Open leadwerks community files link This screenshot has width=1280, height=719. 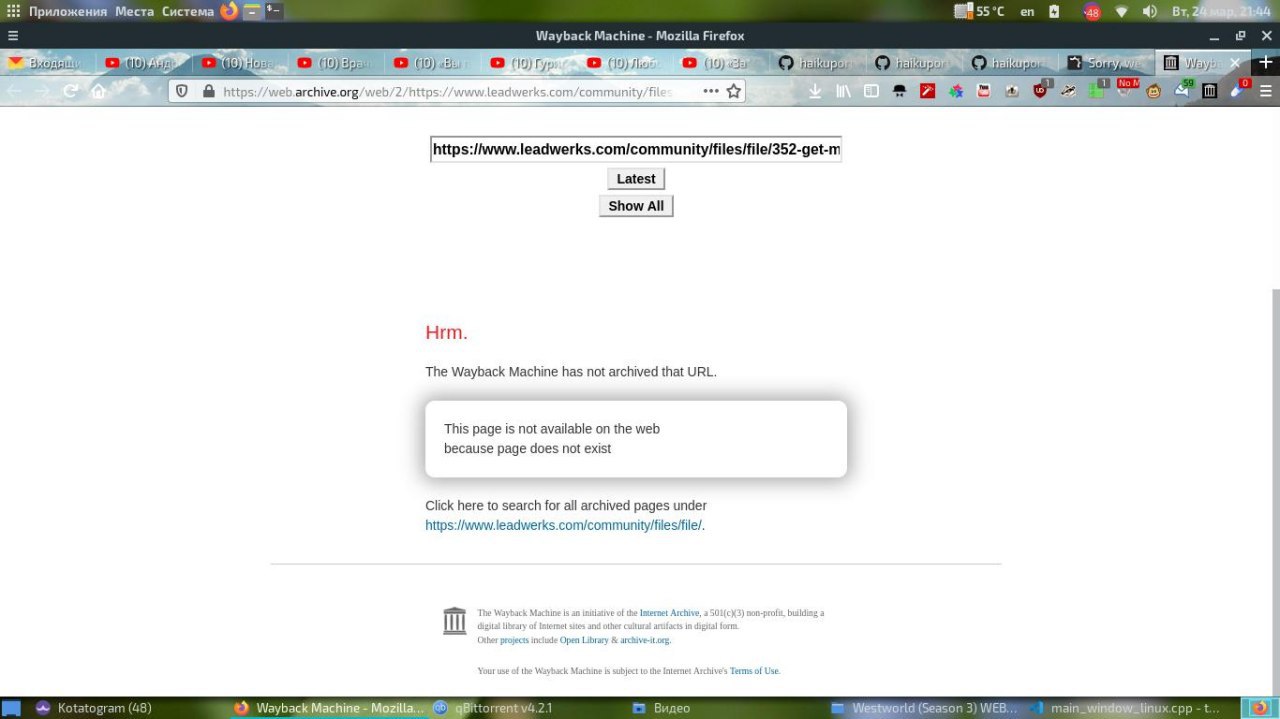point(564,525)
